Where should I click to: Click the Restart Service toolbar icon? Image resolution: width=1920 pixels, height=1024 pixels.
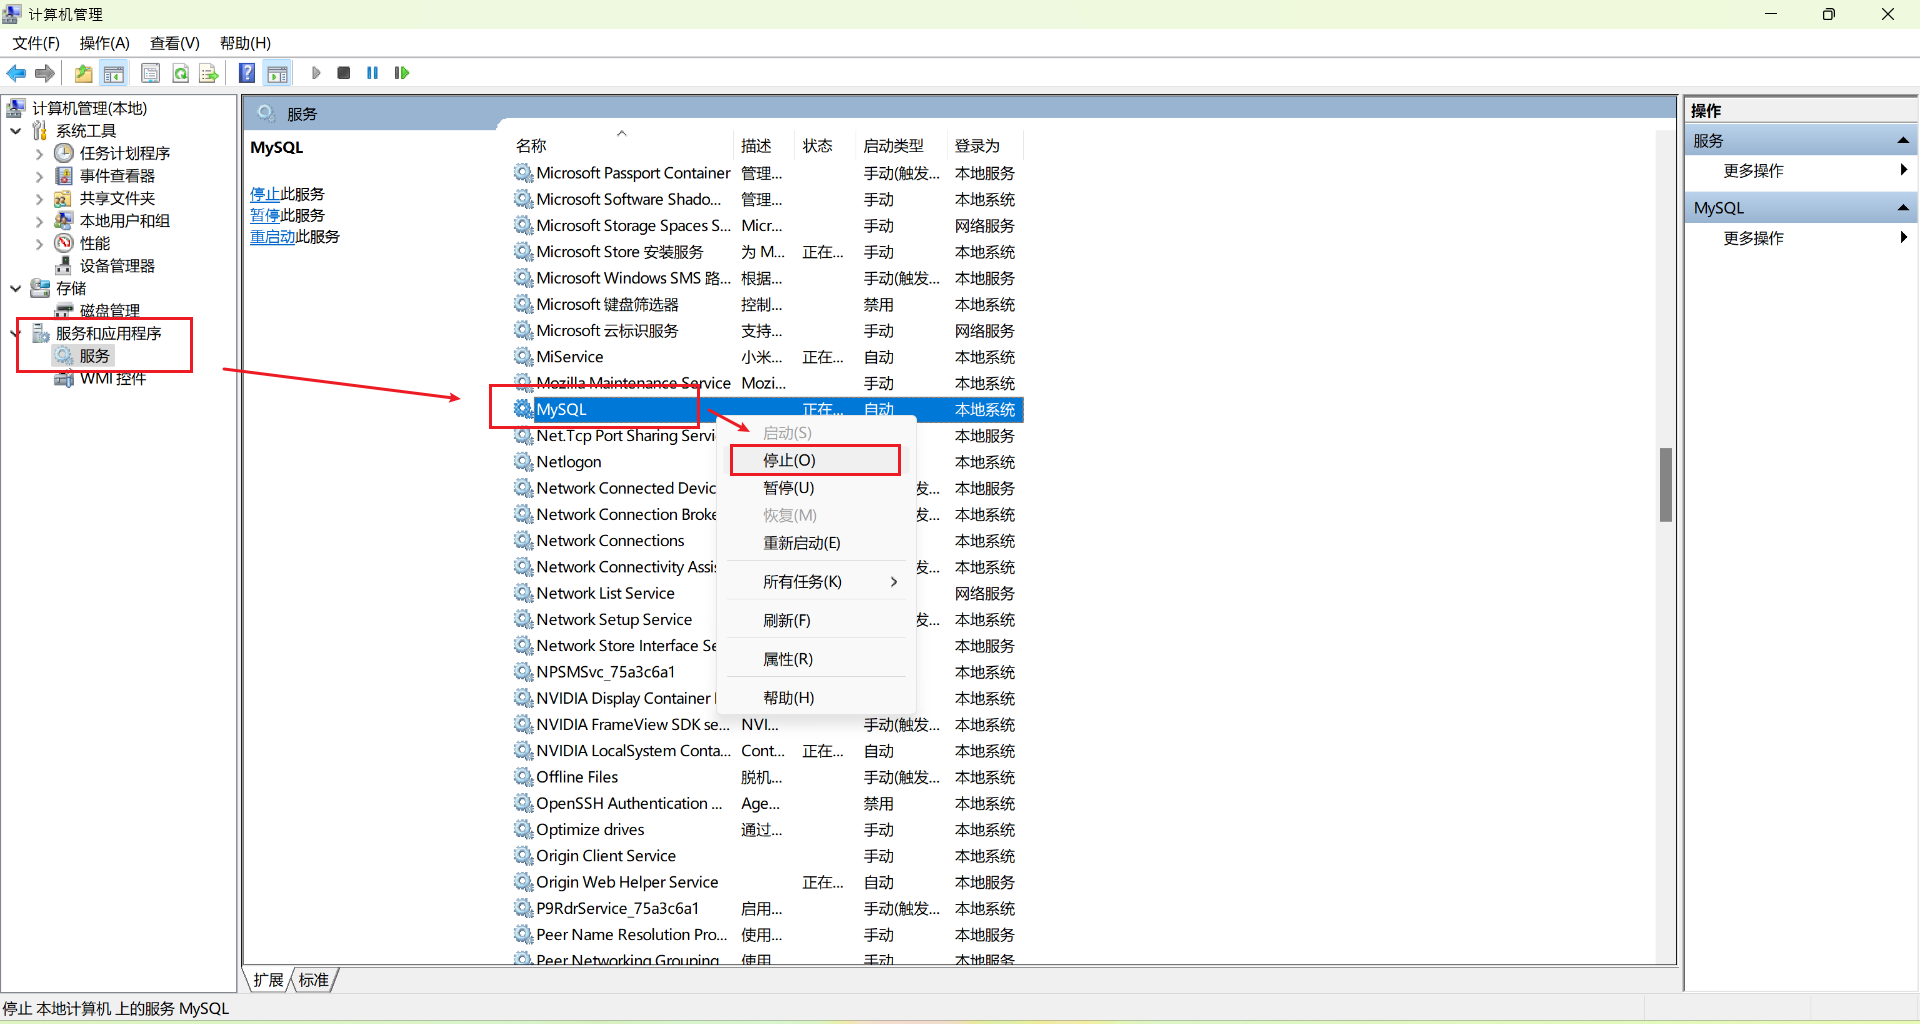click(x=402, y=73)
